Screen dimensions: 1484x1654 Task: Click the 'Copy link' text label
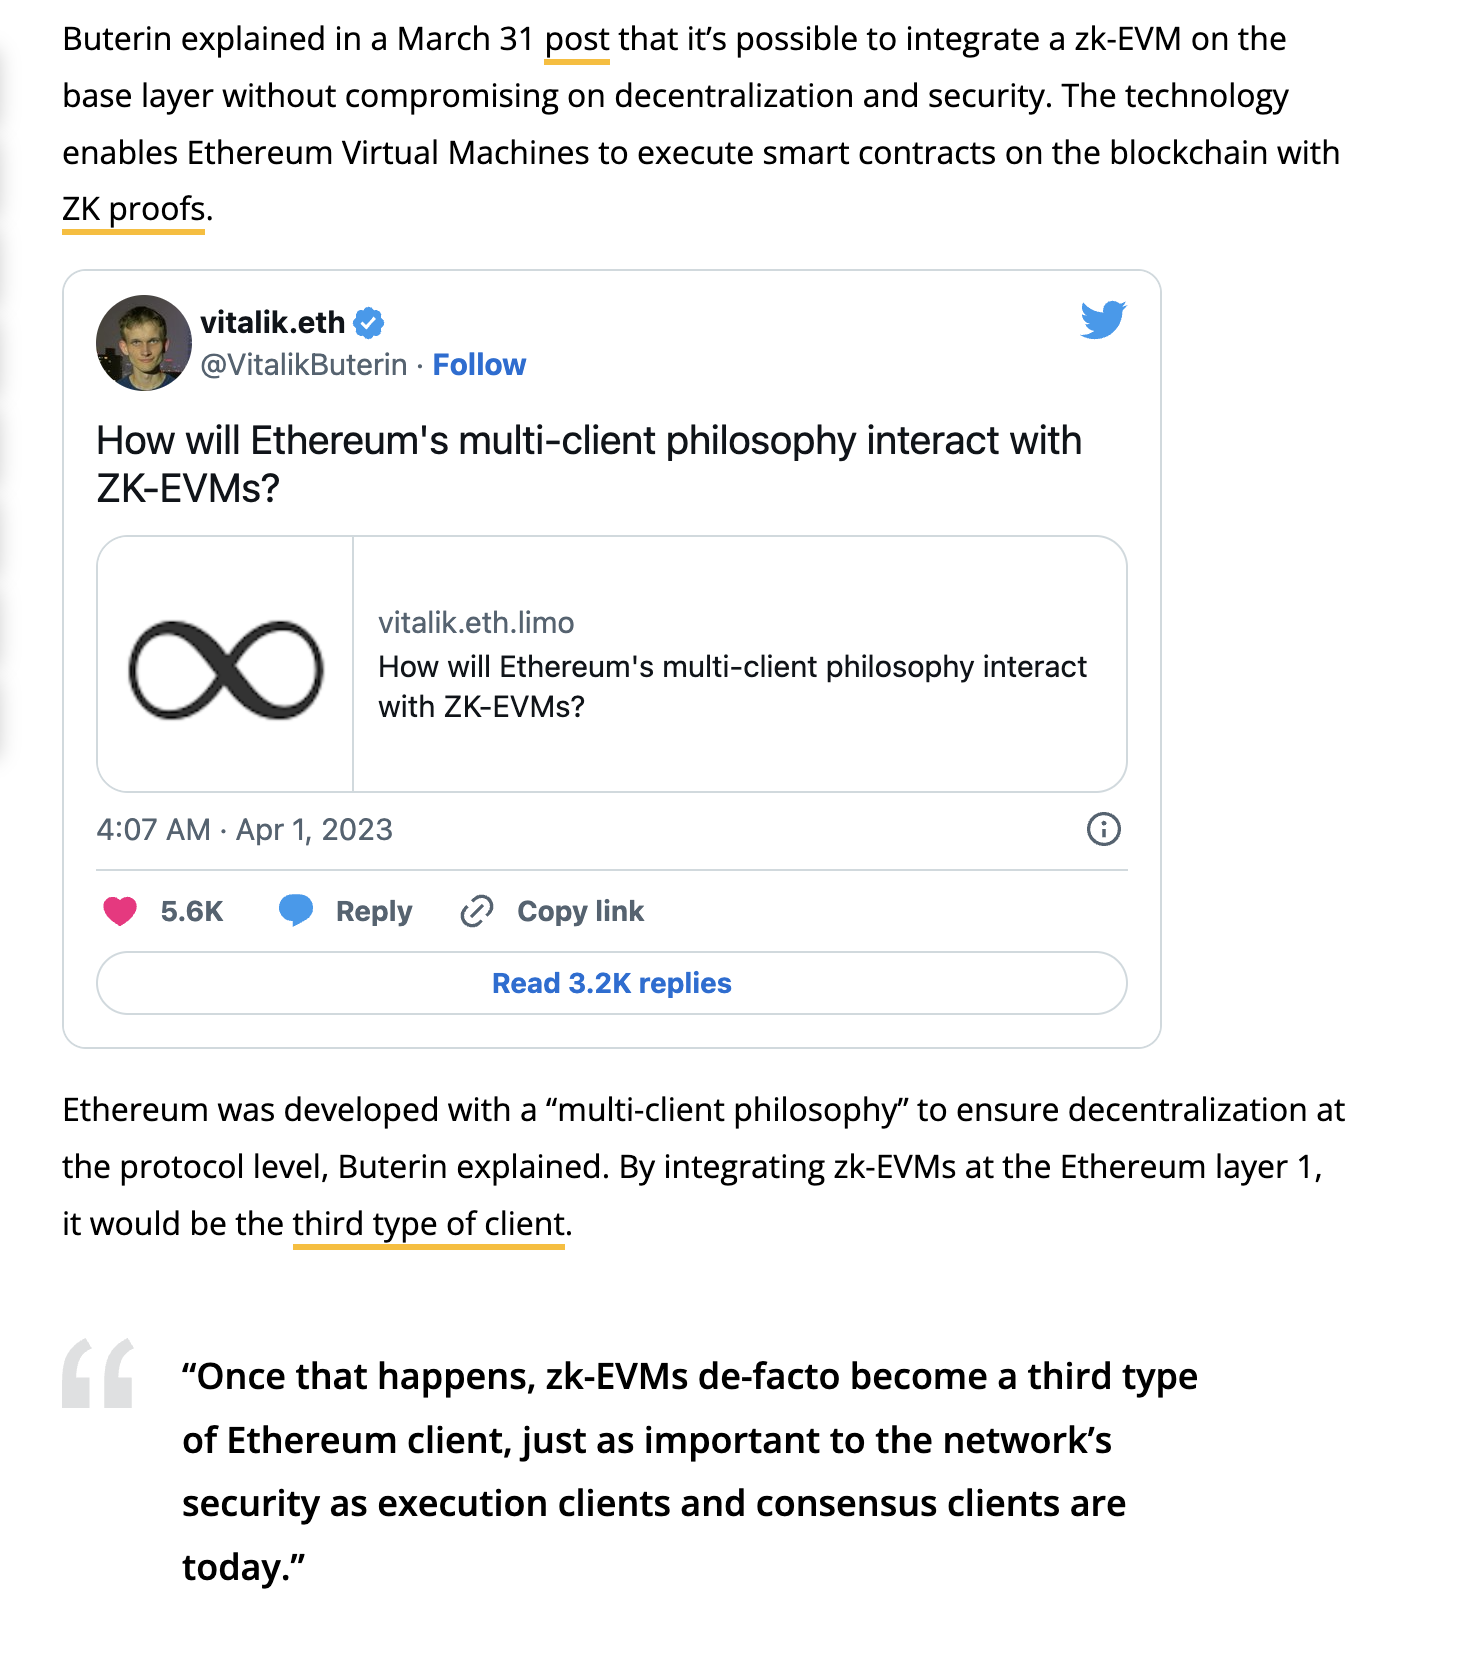pos(580,911)
